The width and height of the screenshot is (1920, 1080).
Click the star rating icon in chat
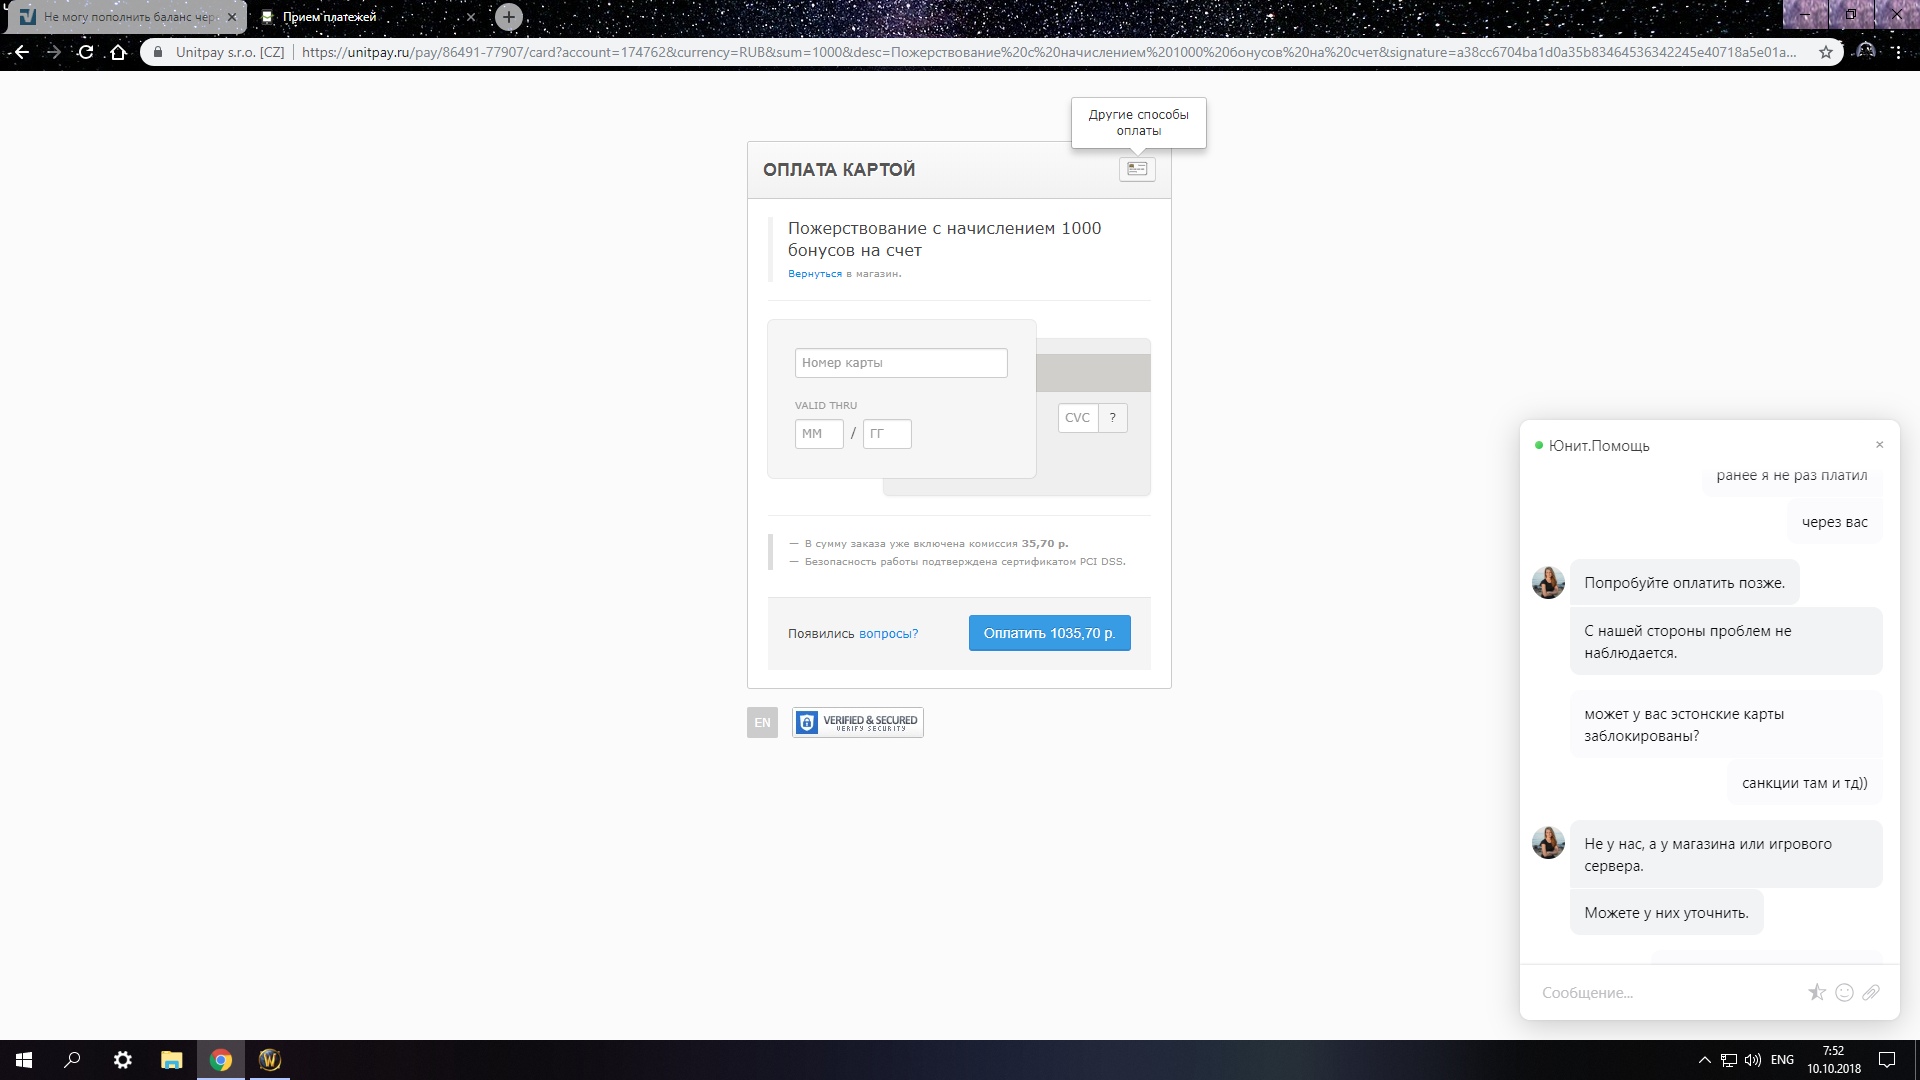pos(1817,992)
